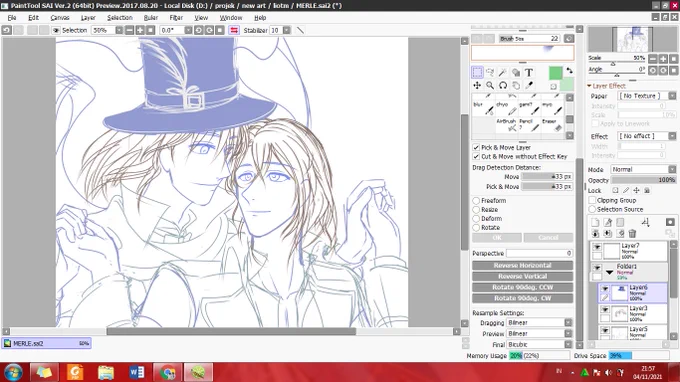Select the Resize transform option
The height and width of the screenshot is (382, 680).
click(476, 209)
